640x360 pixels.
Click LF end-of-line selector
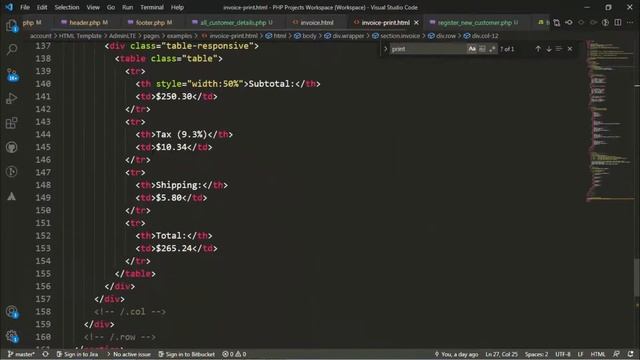[x=580, y=354]
